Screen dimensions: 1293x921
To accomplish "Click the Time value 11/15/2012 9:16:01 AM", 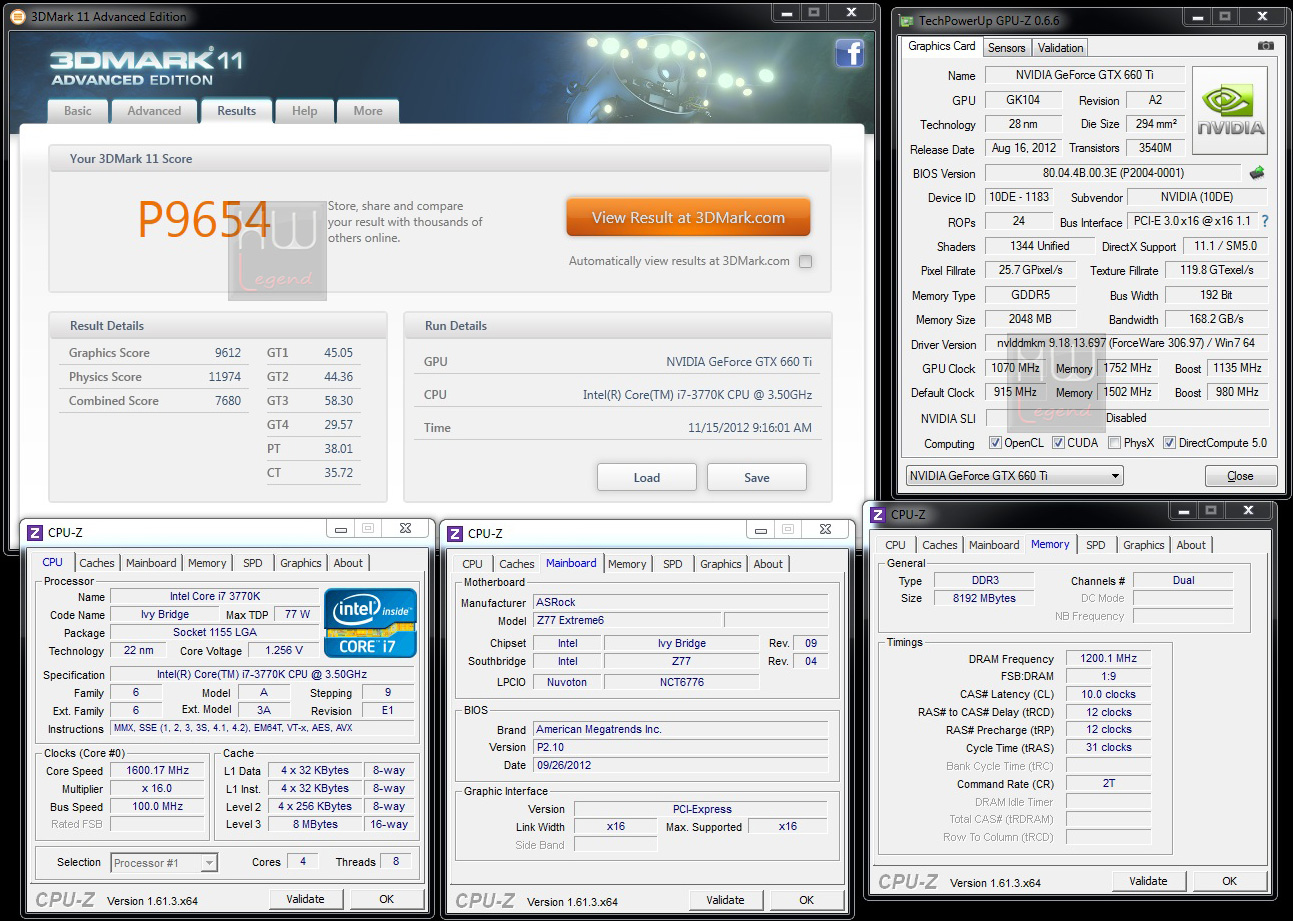I will tap(750, 428).
